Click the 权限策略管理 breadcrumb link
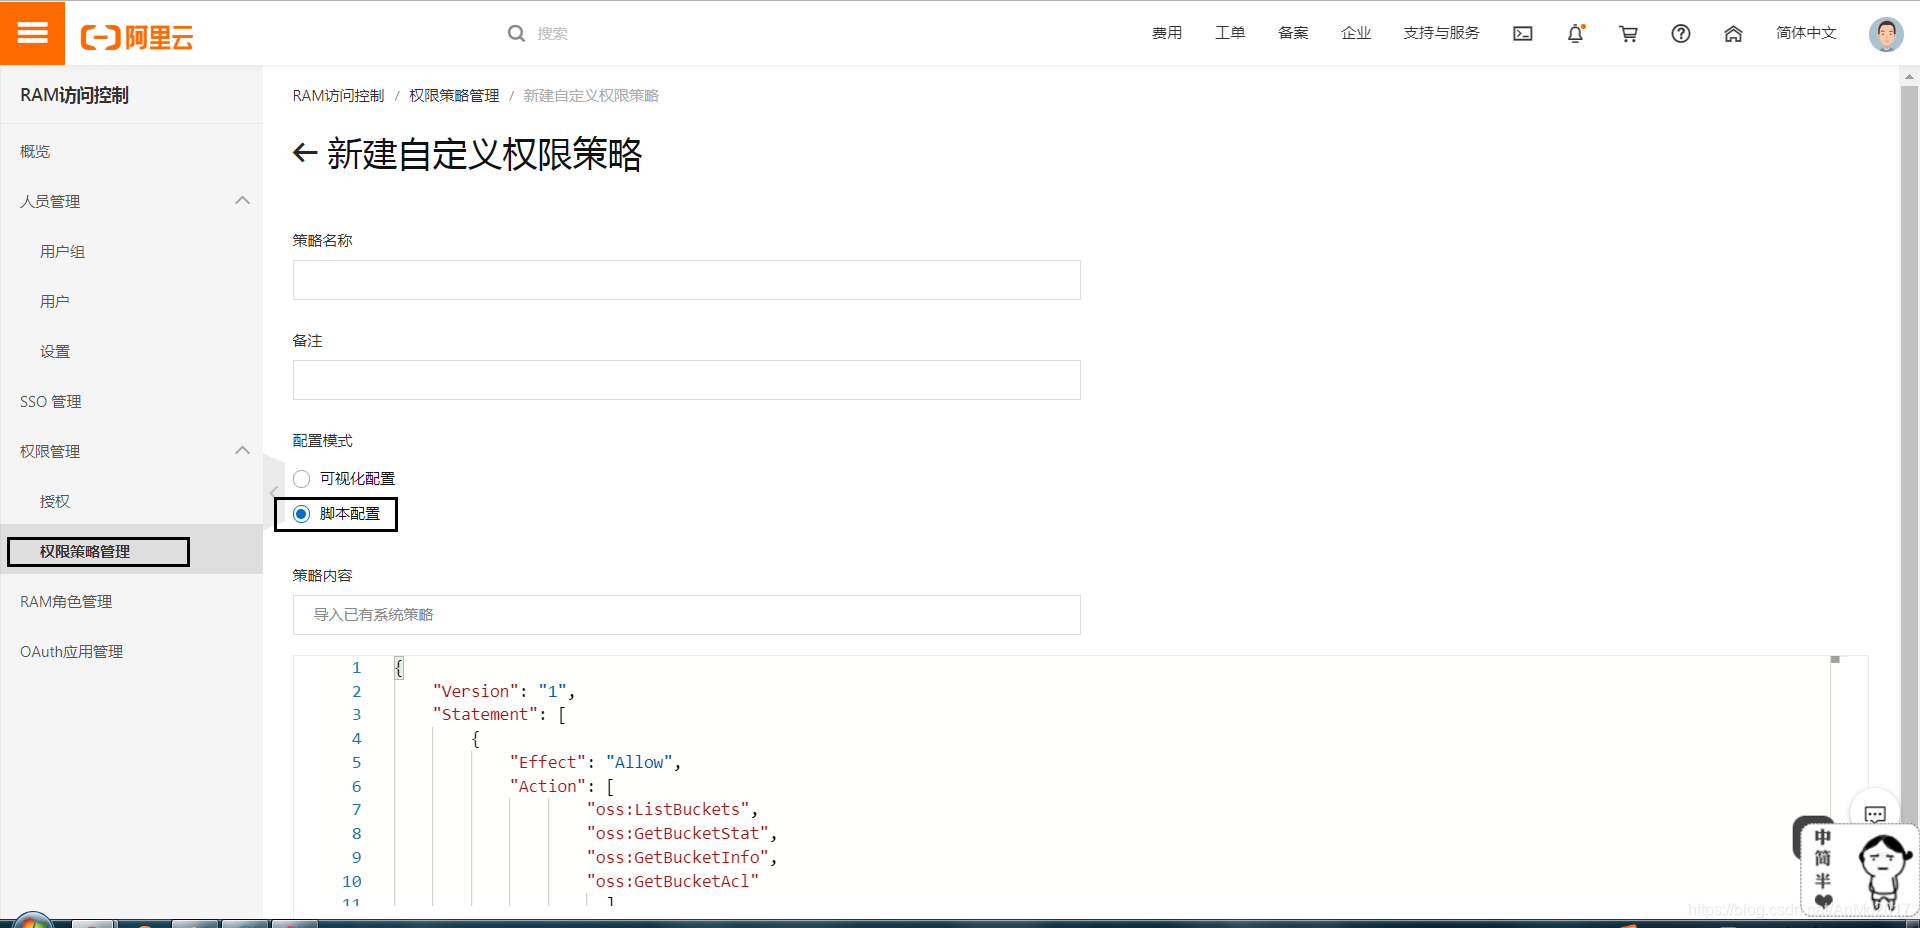The width and height of the screenshot is (1920, 928). 454,95
